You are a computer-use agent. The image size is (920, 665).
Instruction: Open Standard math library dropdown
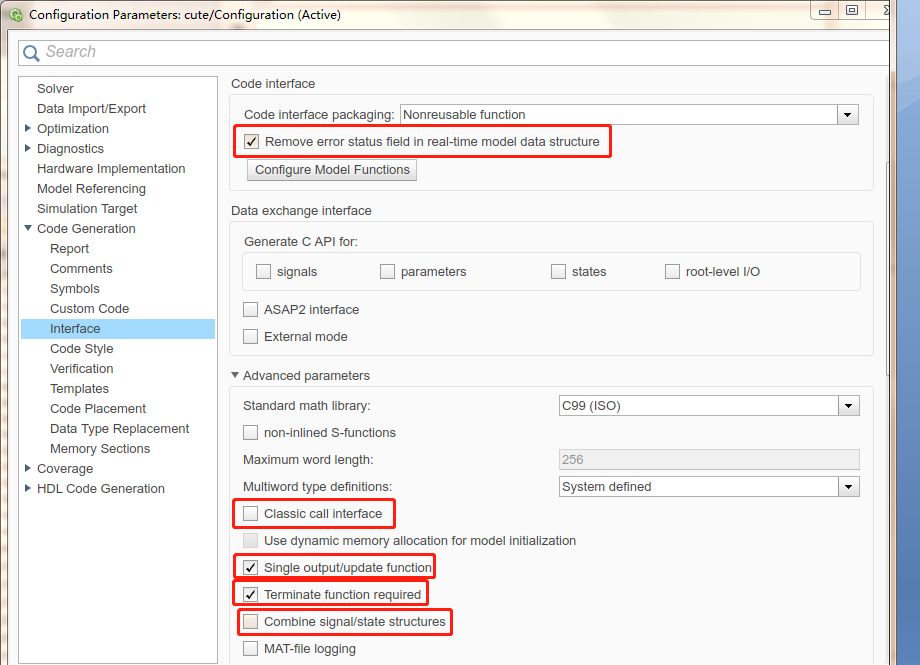849,406
